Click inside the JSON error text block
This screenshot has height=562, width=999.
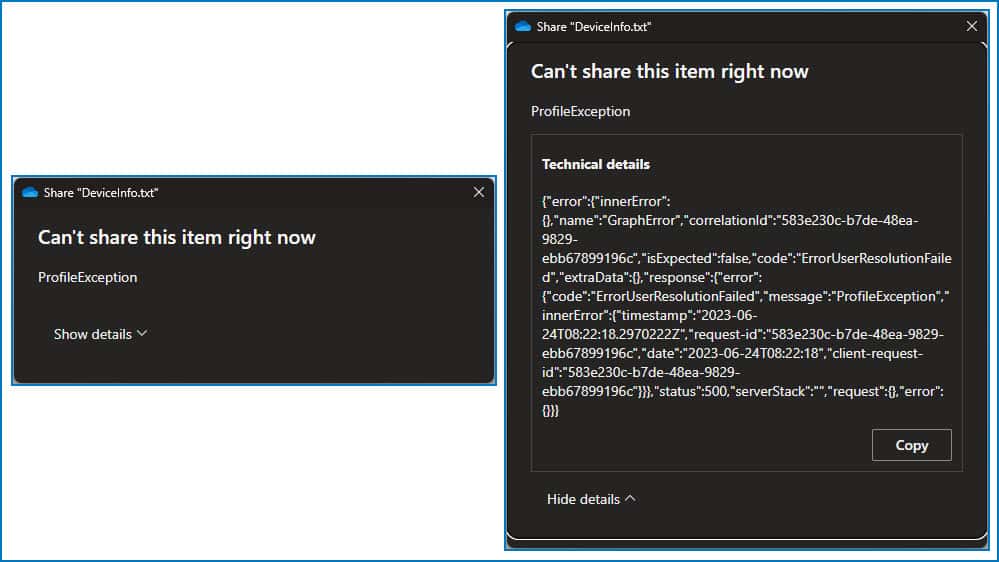(x=745, y=300)
